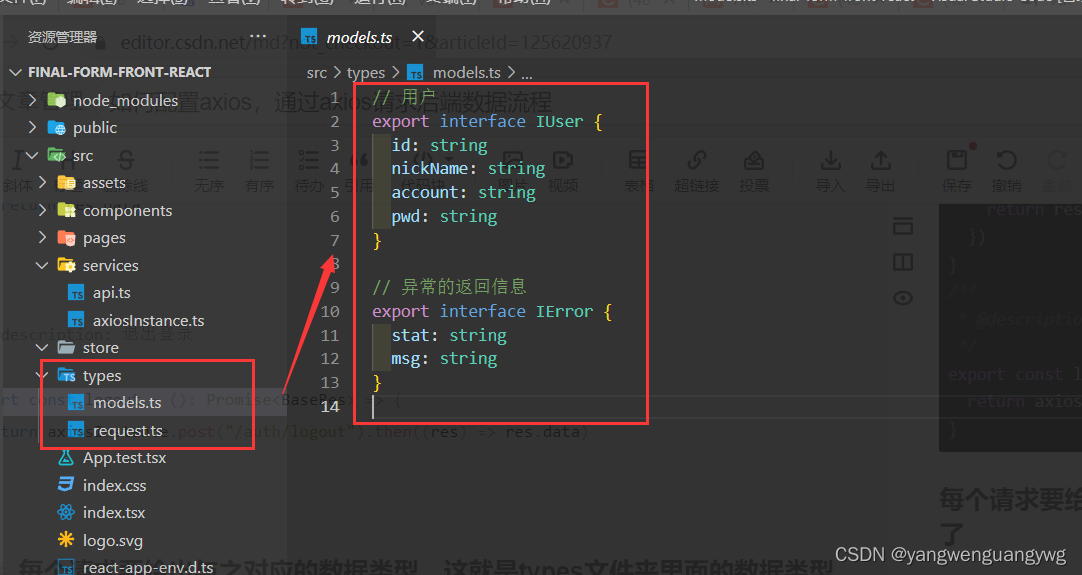Open the node_modules folder icon
The width and height of the screenshot is (1082, 575).
[x=56, y=100]
